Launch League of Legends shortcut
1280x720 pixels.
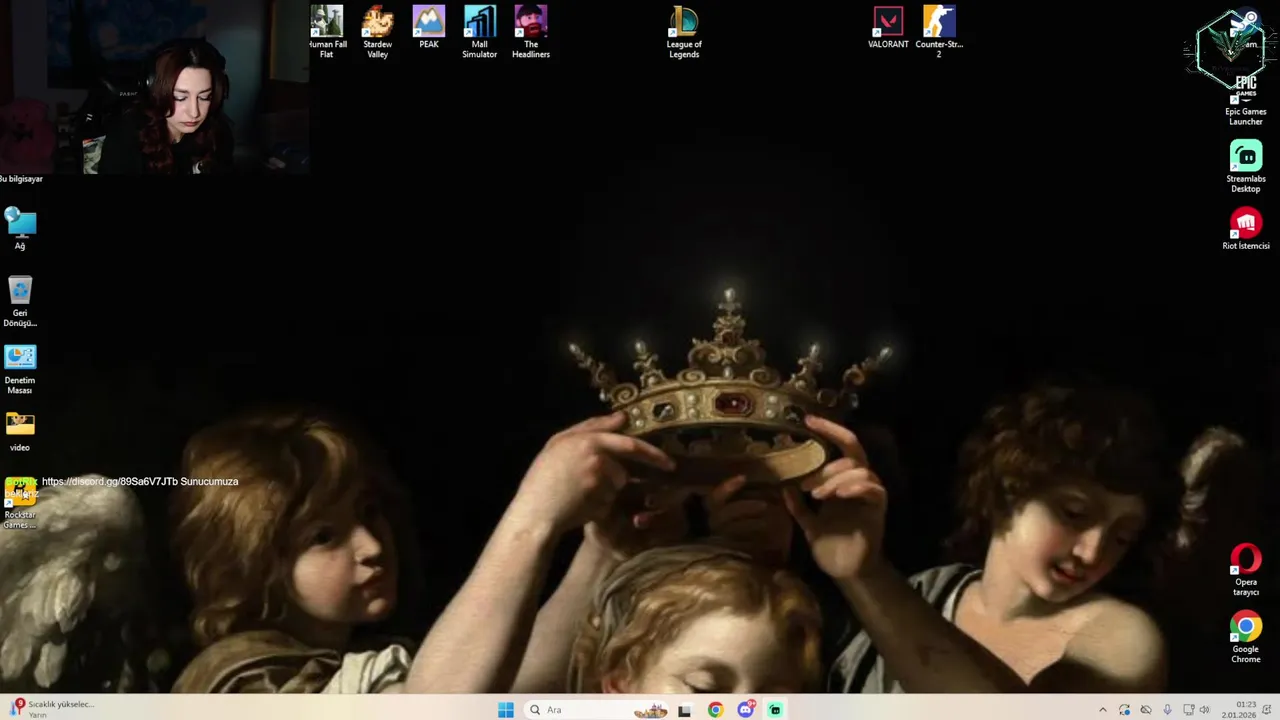(684, 32)
